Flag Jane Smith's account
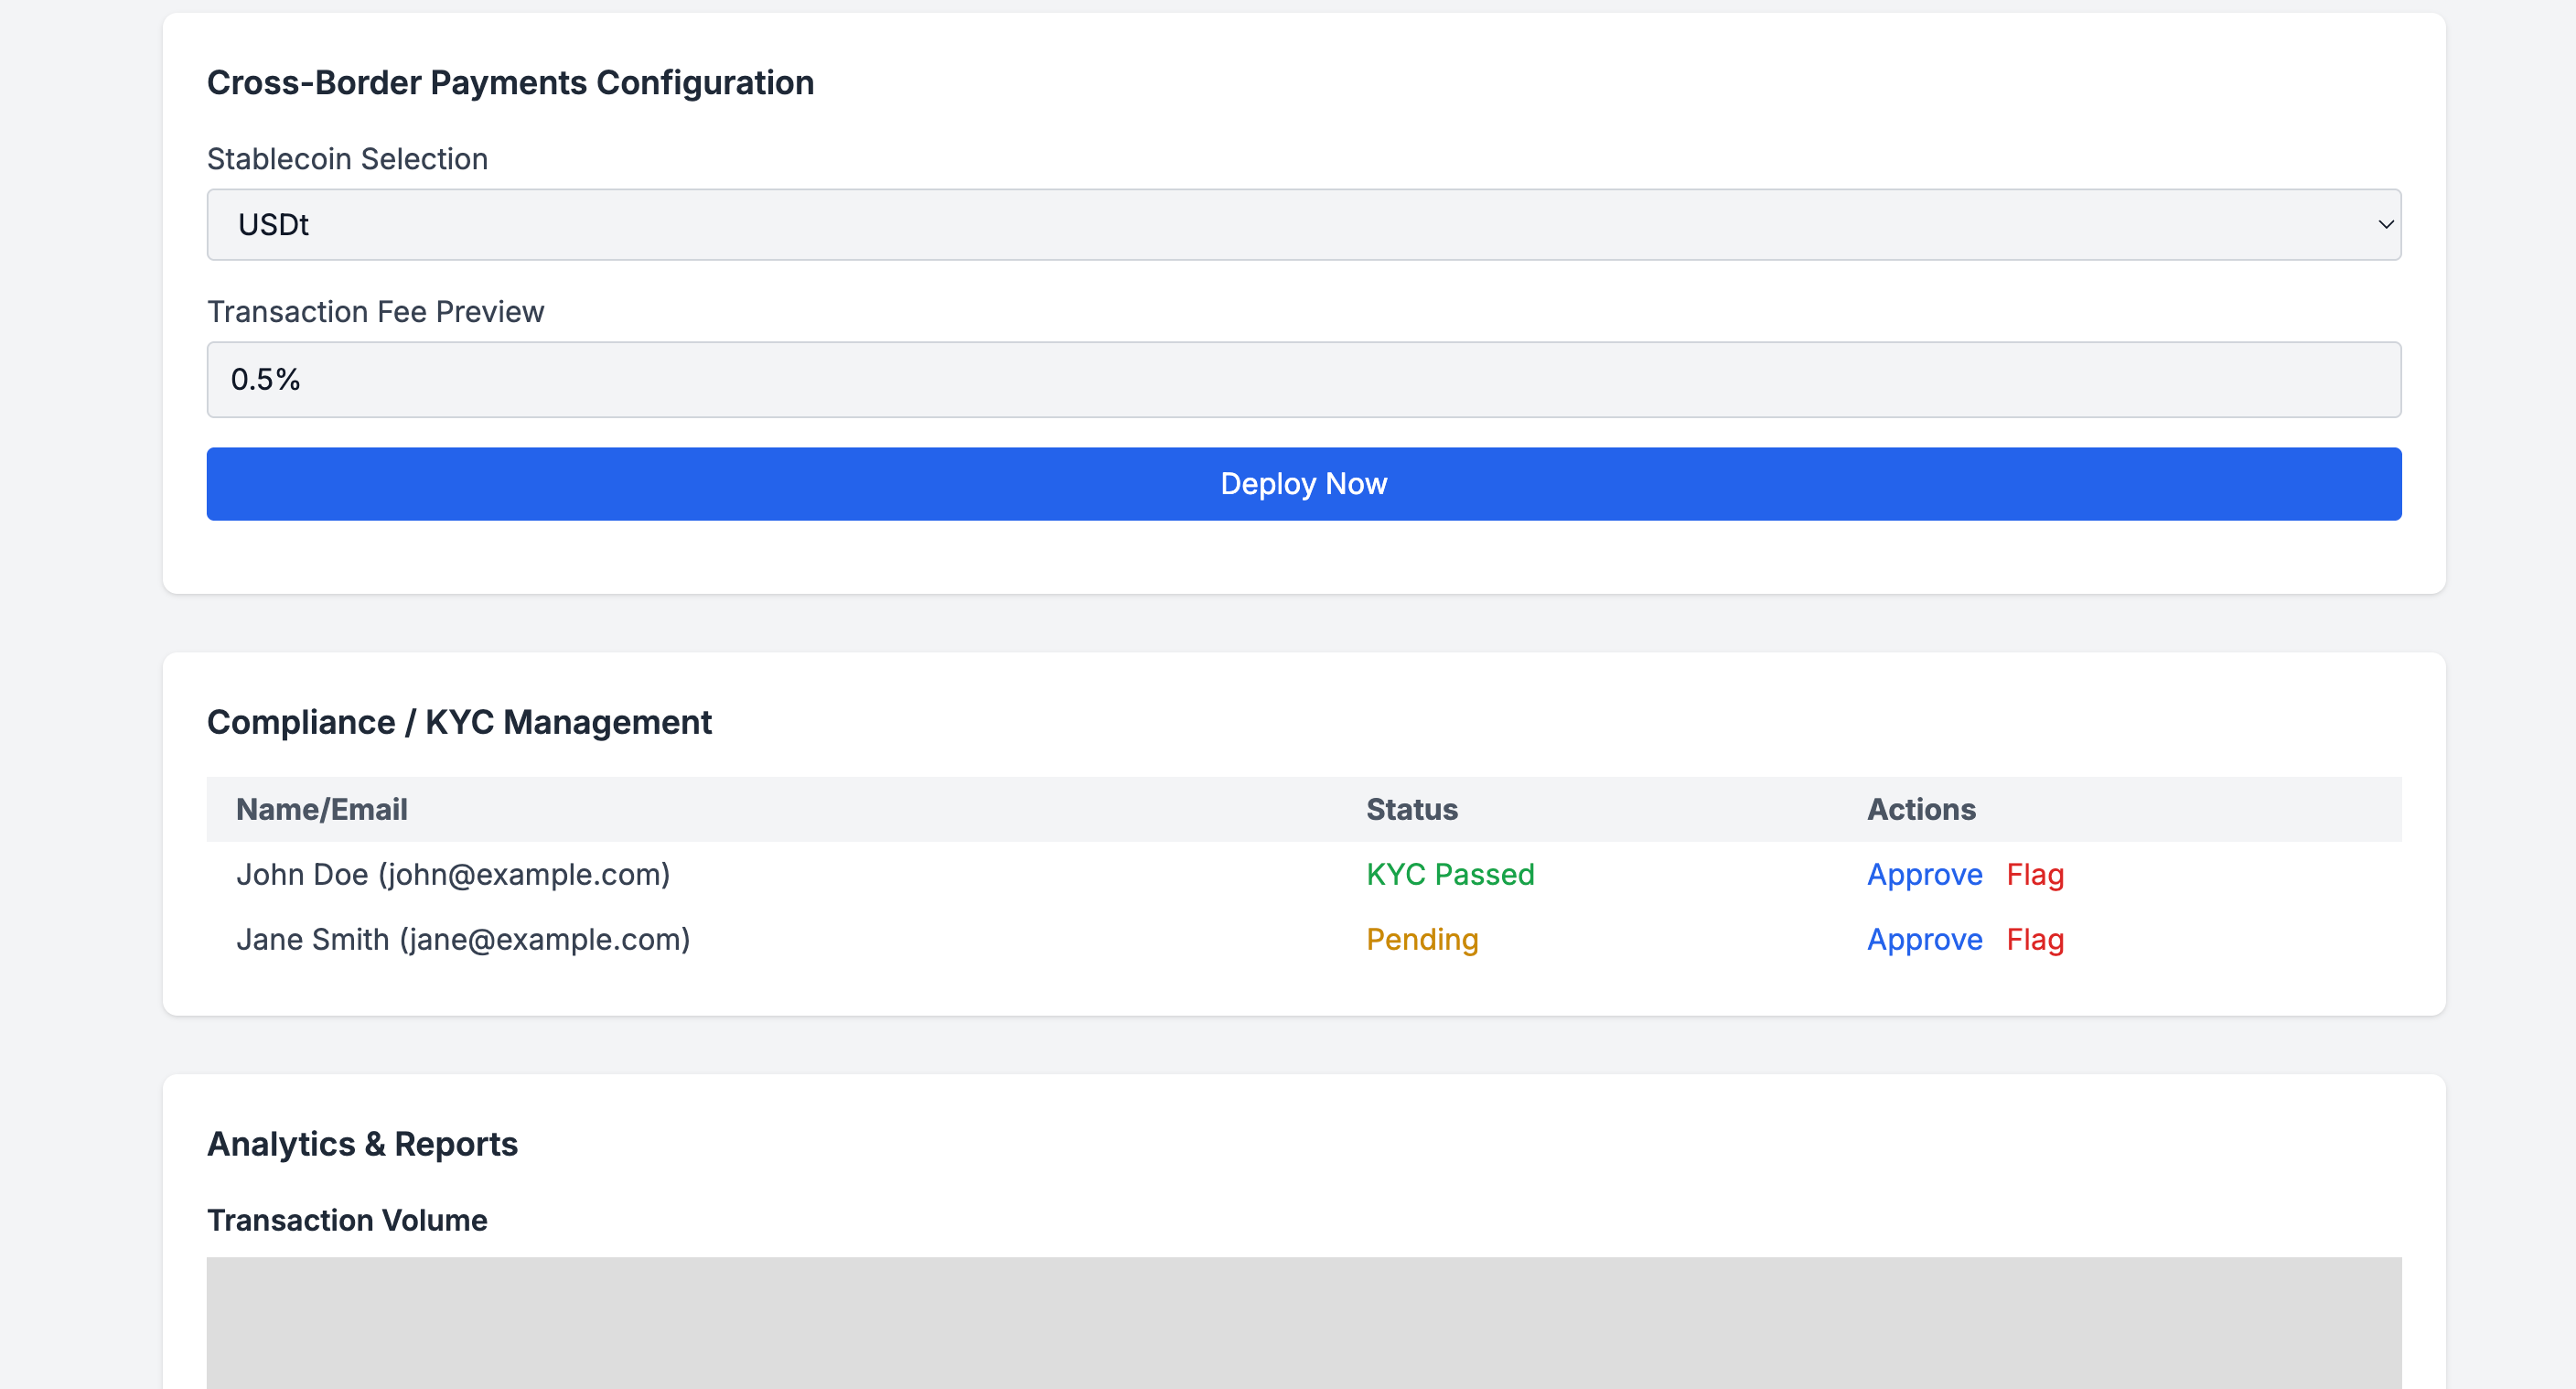This screenshot has width=2576, height=1389. [2034, 939]
